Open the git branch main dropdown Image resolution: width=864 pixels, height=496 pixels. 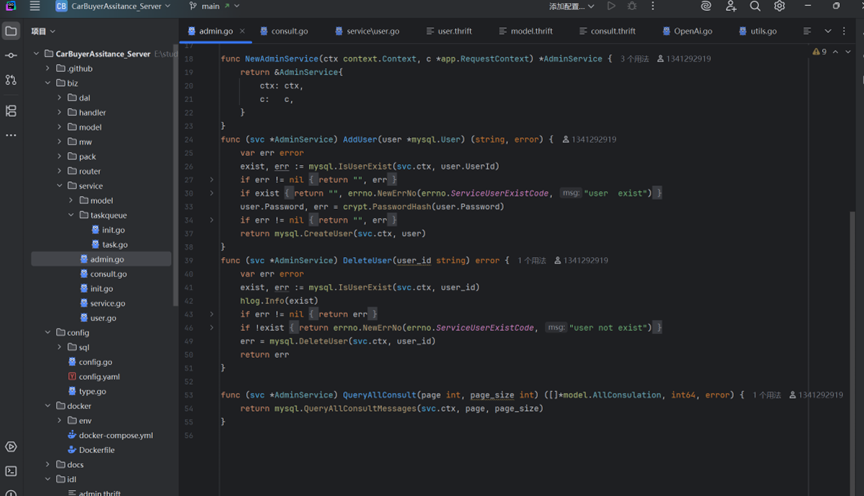(x=214, y=6)
